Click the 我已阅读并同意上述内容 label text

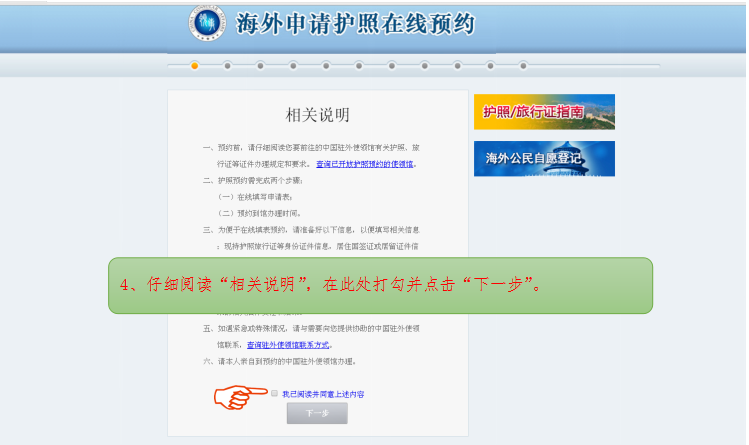[323, 394]
